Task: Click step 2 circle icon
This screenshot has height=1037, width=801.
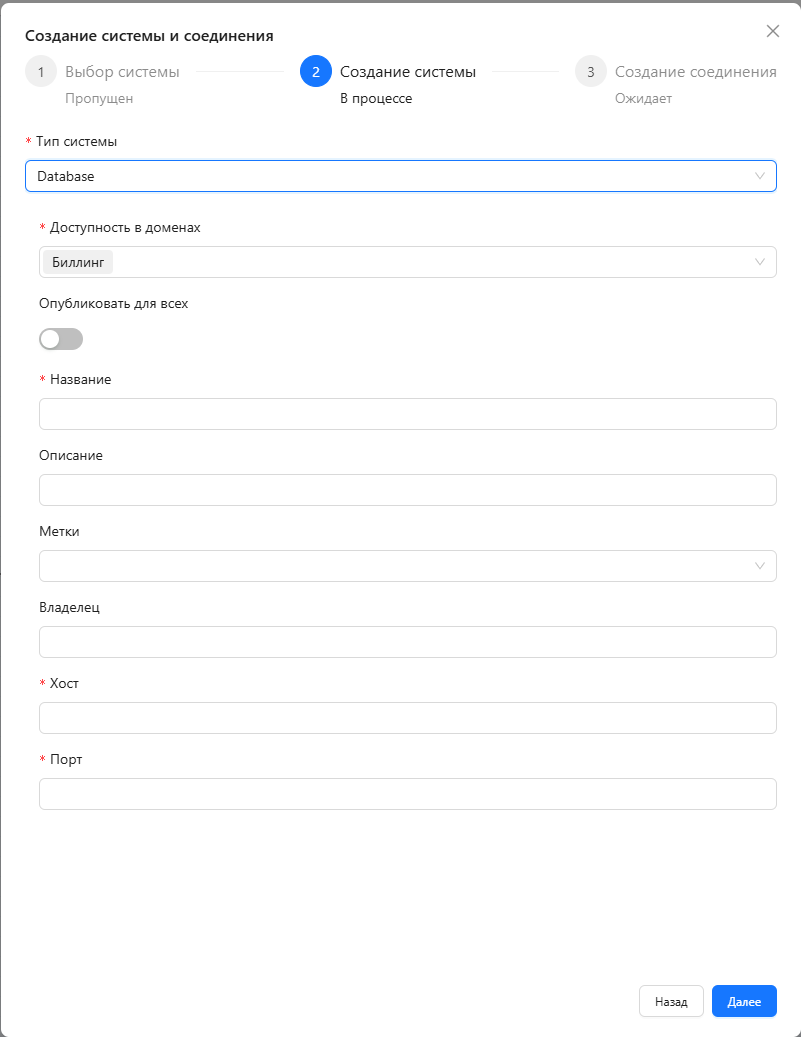Action: pyautogui.click(x=316, y=72)
